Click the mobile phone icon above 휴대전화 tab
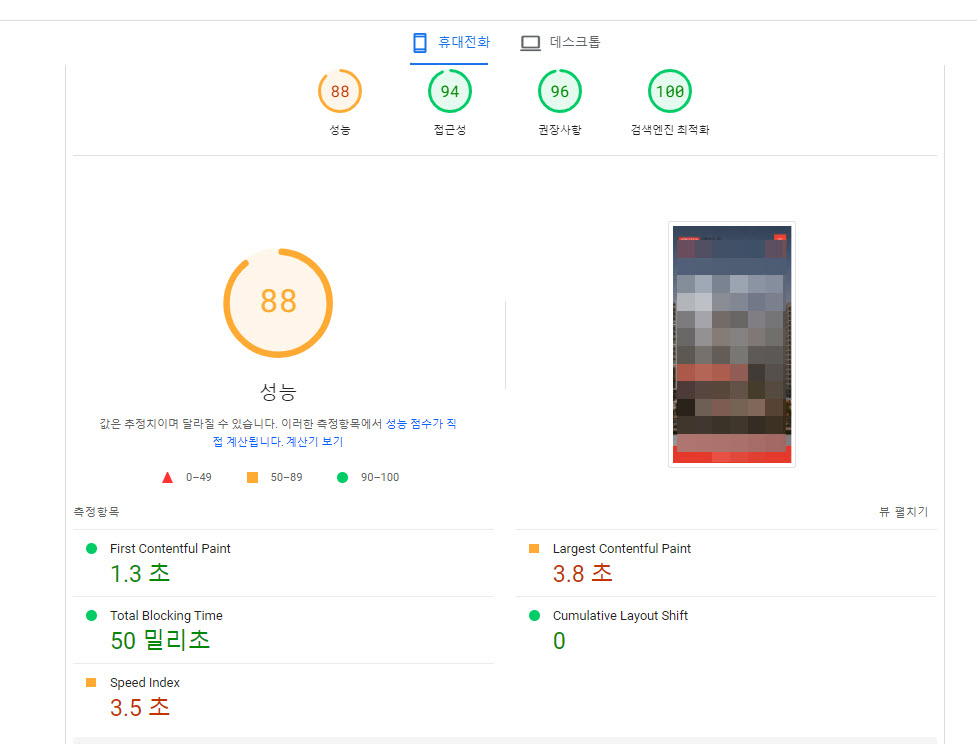Viewport: 977px width, 744px height. click(x=418, y=42)
